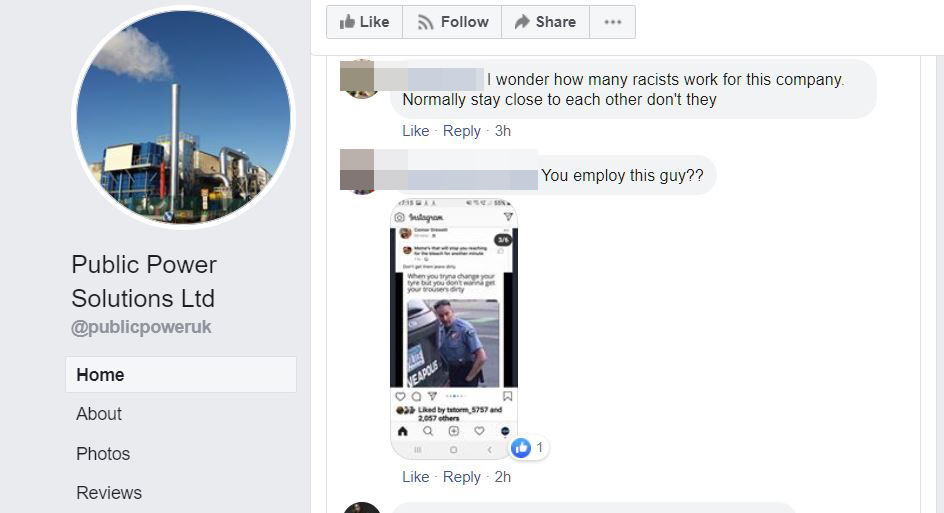This screenshot has height=513, width=944.
Task: Click first commenter's blurred avatar
Action: tap(360, 79)
